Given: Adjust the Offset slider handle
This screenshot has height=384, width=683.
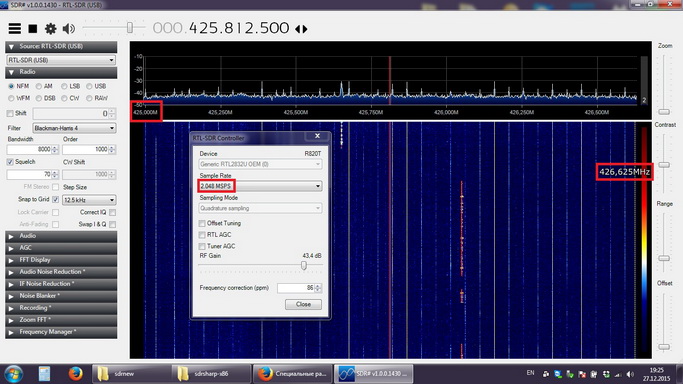Looking at the screenshot, I should tap(664, 347).
